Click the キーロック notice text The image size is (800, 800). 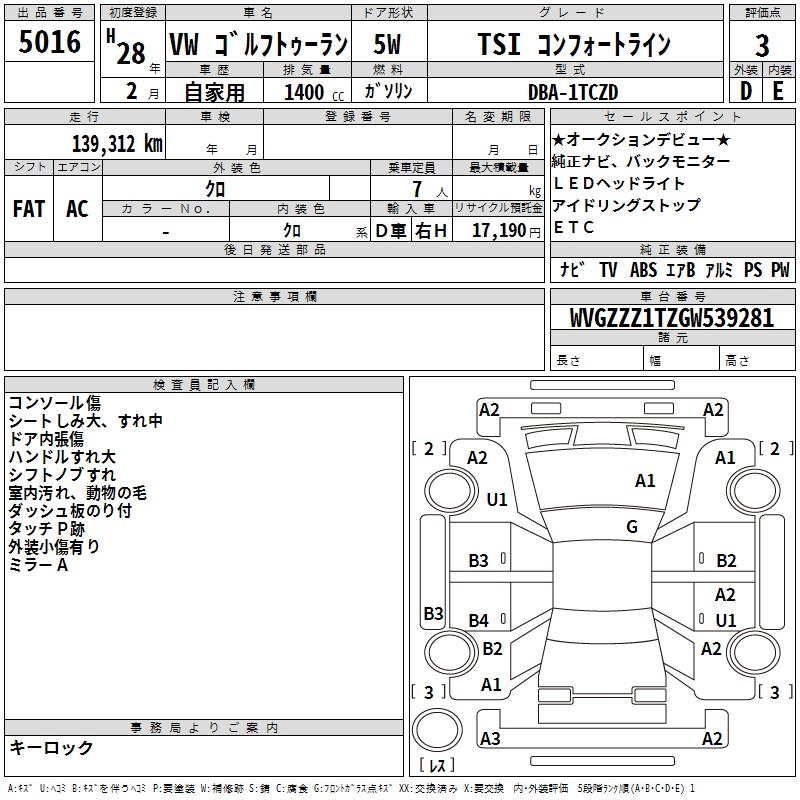tap(51, 747)
